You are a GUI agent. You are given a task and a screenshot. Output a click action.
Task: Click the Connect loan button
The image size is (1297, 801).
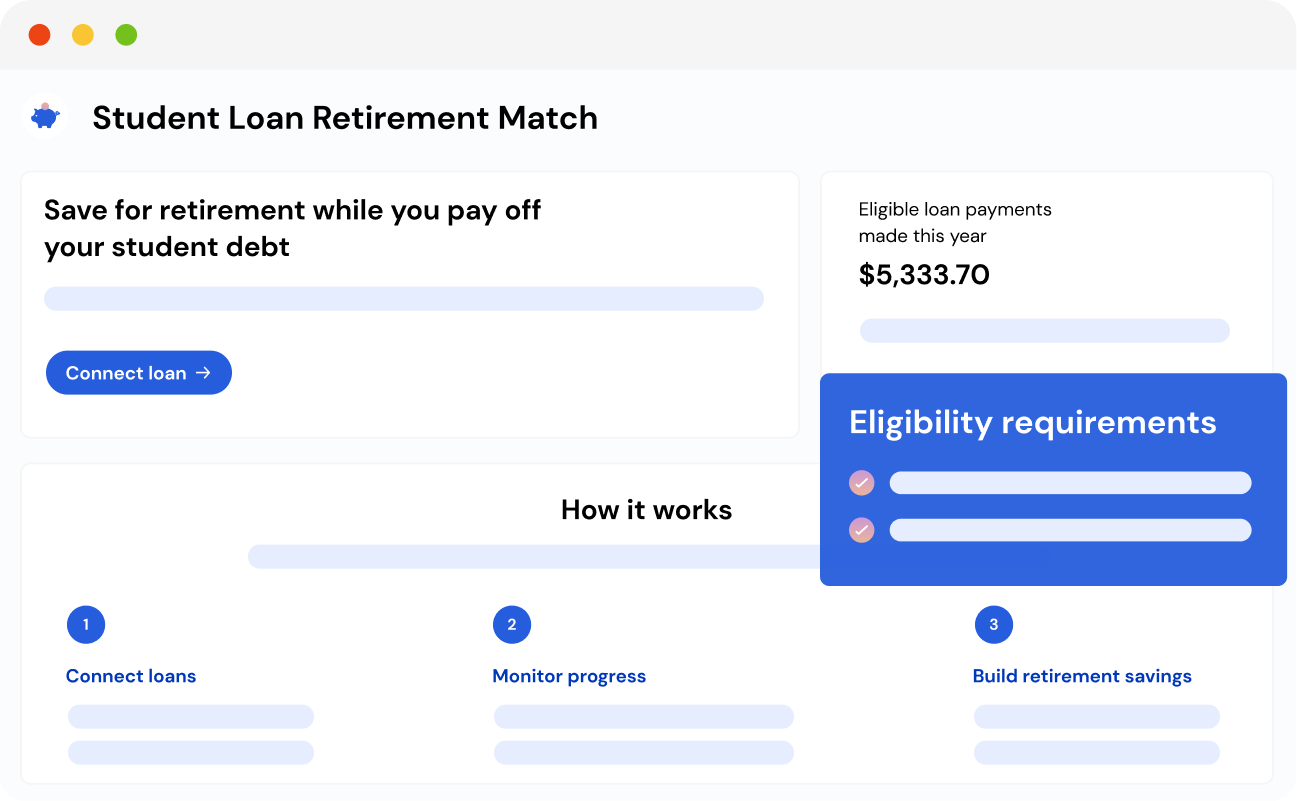[x=139, y=373]
